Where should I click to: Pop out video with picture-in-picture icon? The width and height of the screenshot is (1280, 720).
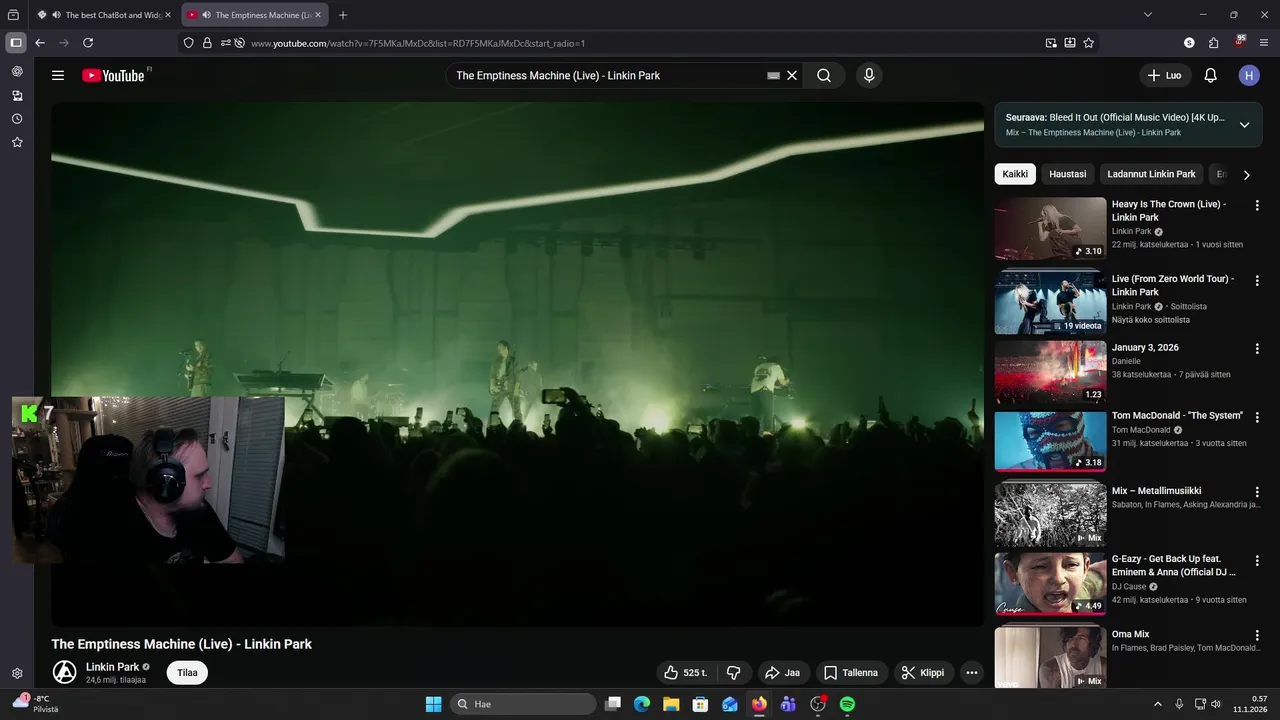tap(1051, 43)
